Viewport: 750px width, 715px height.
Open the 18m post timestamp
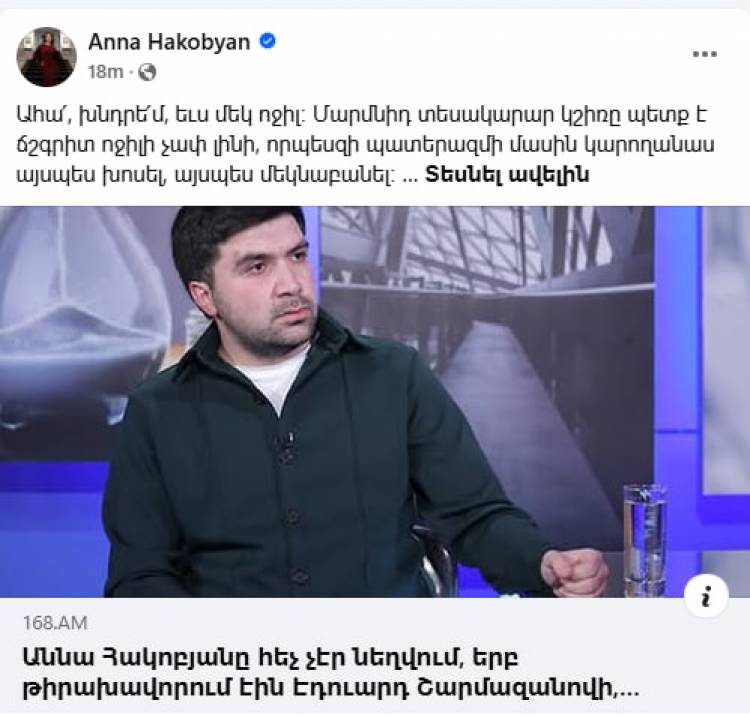(105, 72)
